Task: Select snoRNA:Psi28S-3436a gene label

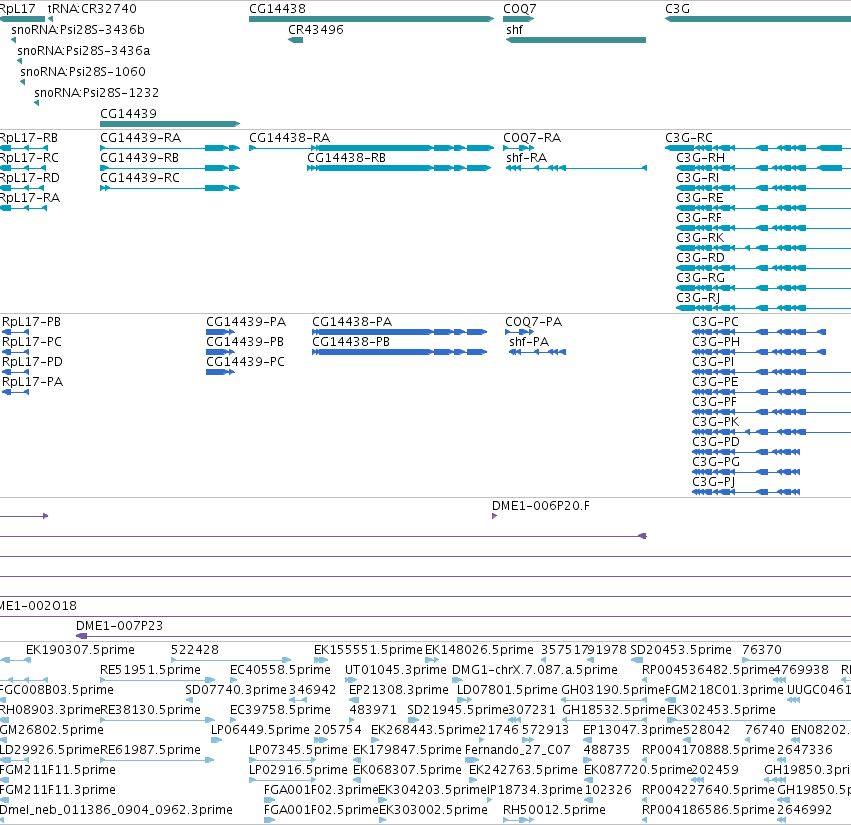Action: (x=84, y=51)
